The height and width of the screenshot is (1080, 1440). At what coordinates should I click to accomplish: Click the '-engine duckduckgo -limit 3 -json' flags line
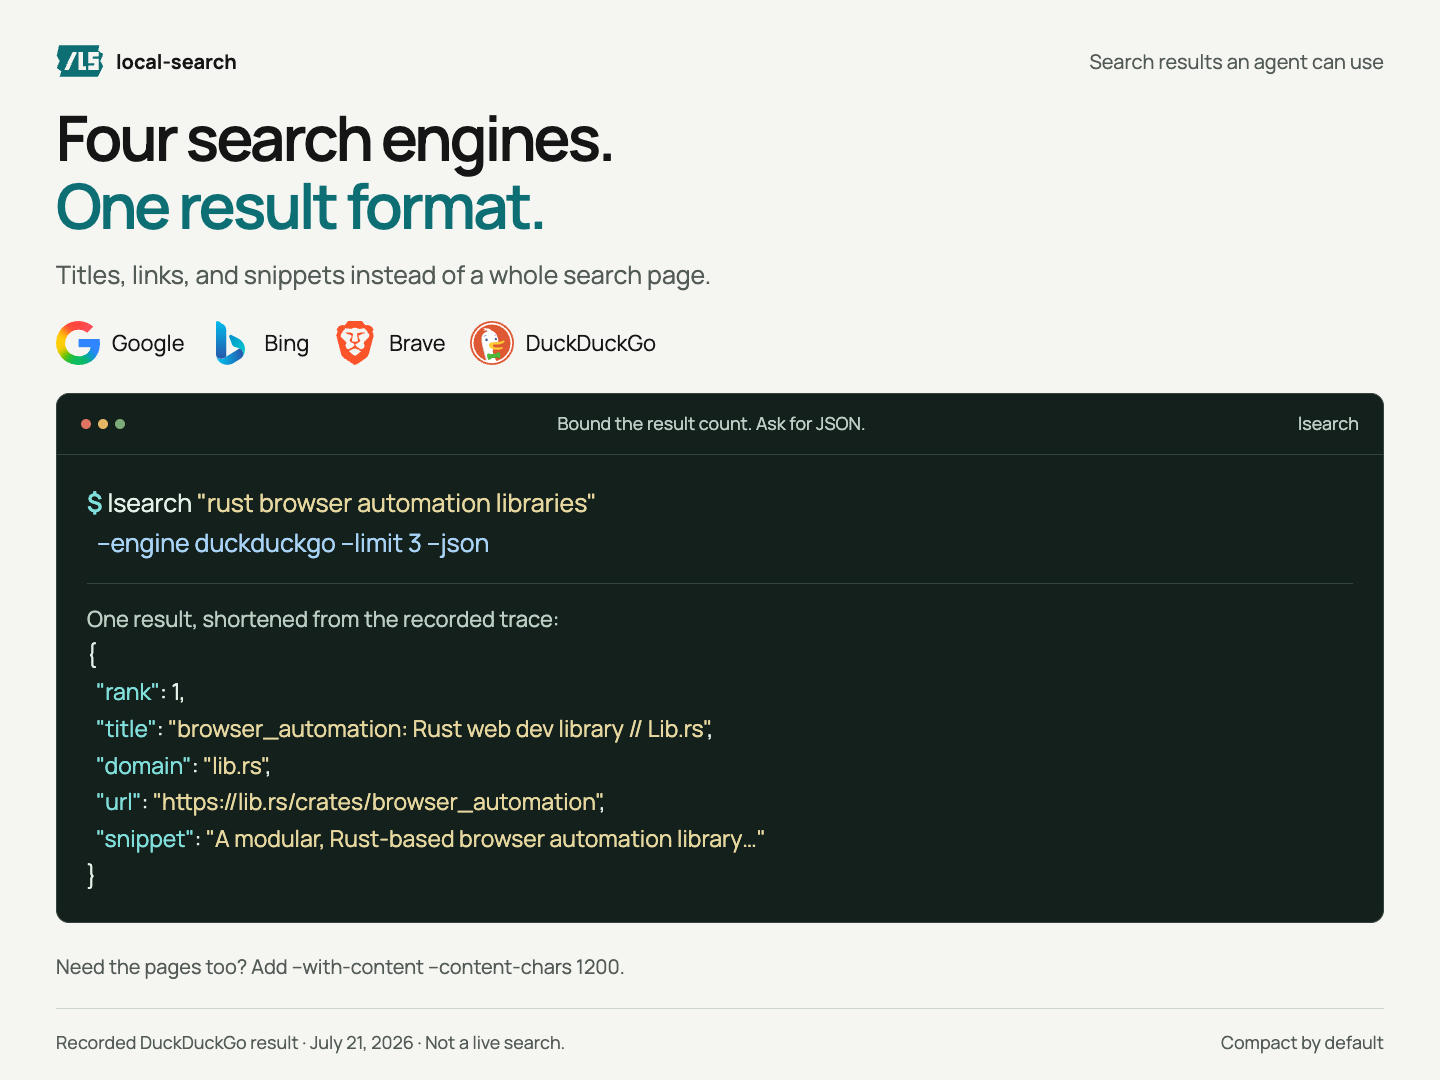pyautogui.click(x=293, y=543)
